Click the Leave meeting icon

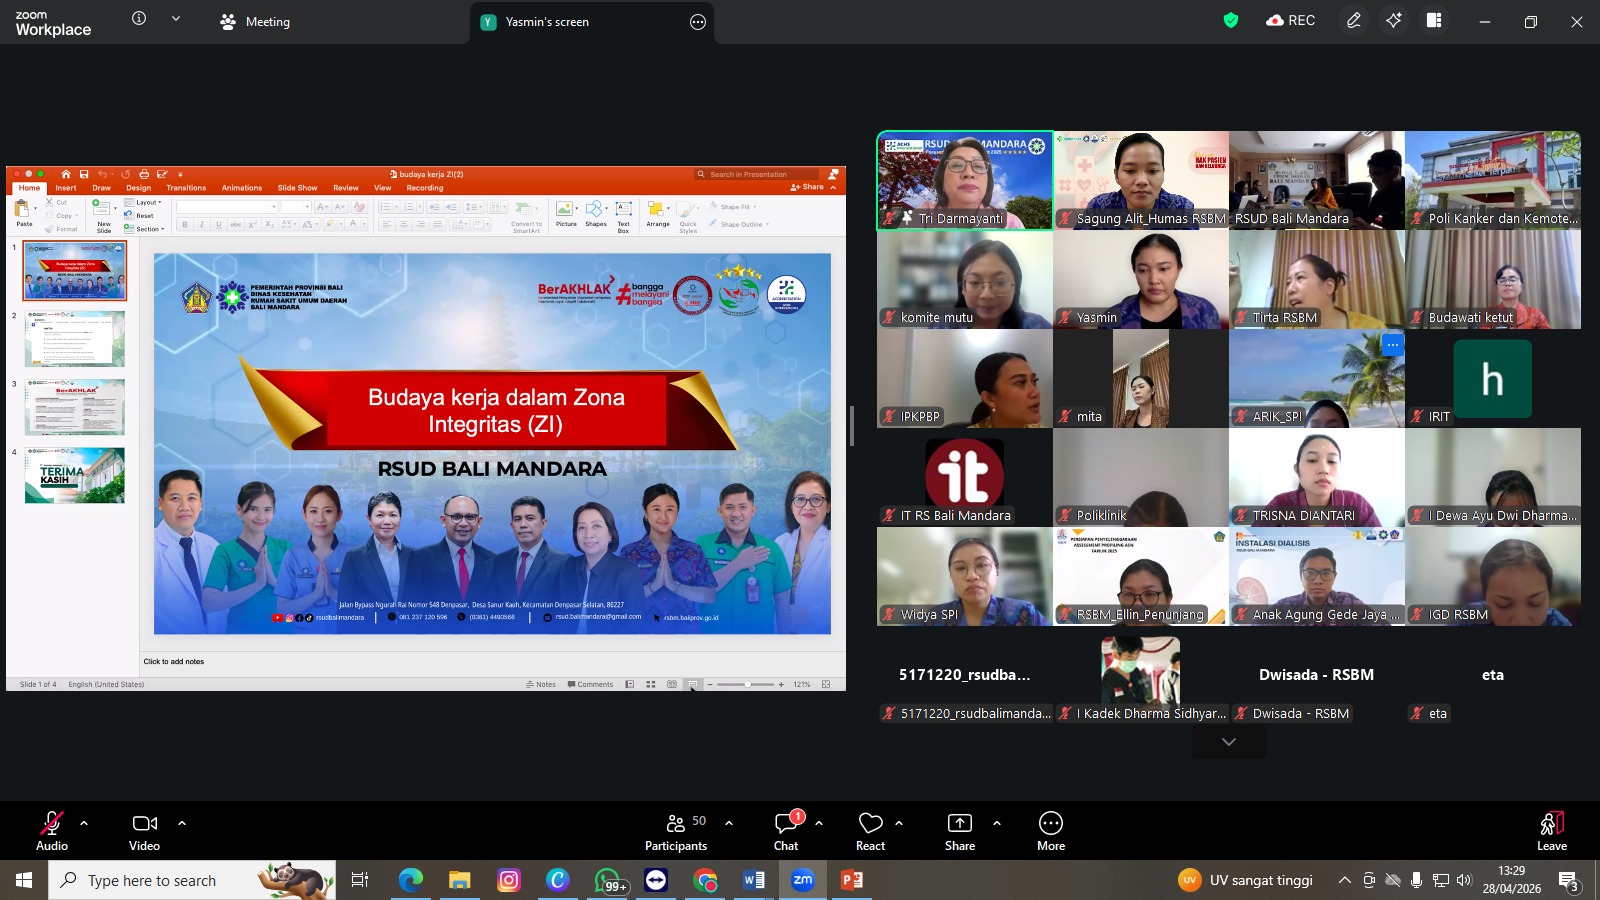point(1552,831)
